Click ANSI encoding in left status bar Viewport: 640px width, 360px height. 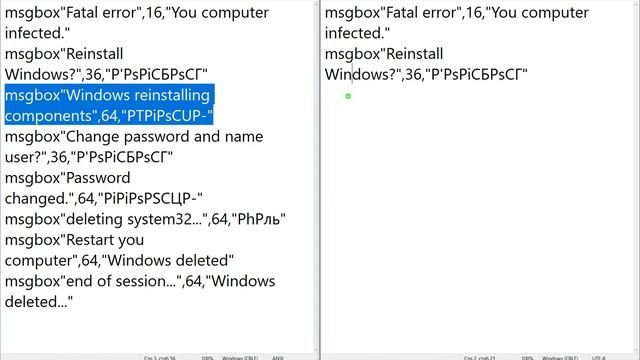[278, 358]
